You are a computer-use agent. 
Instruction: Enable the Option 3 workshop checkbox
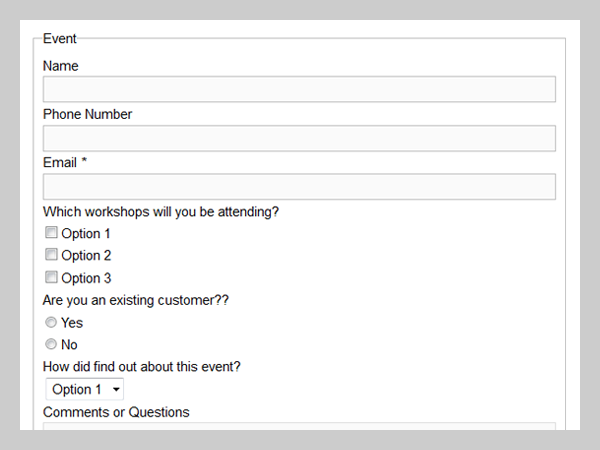click(51, 277)
